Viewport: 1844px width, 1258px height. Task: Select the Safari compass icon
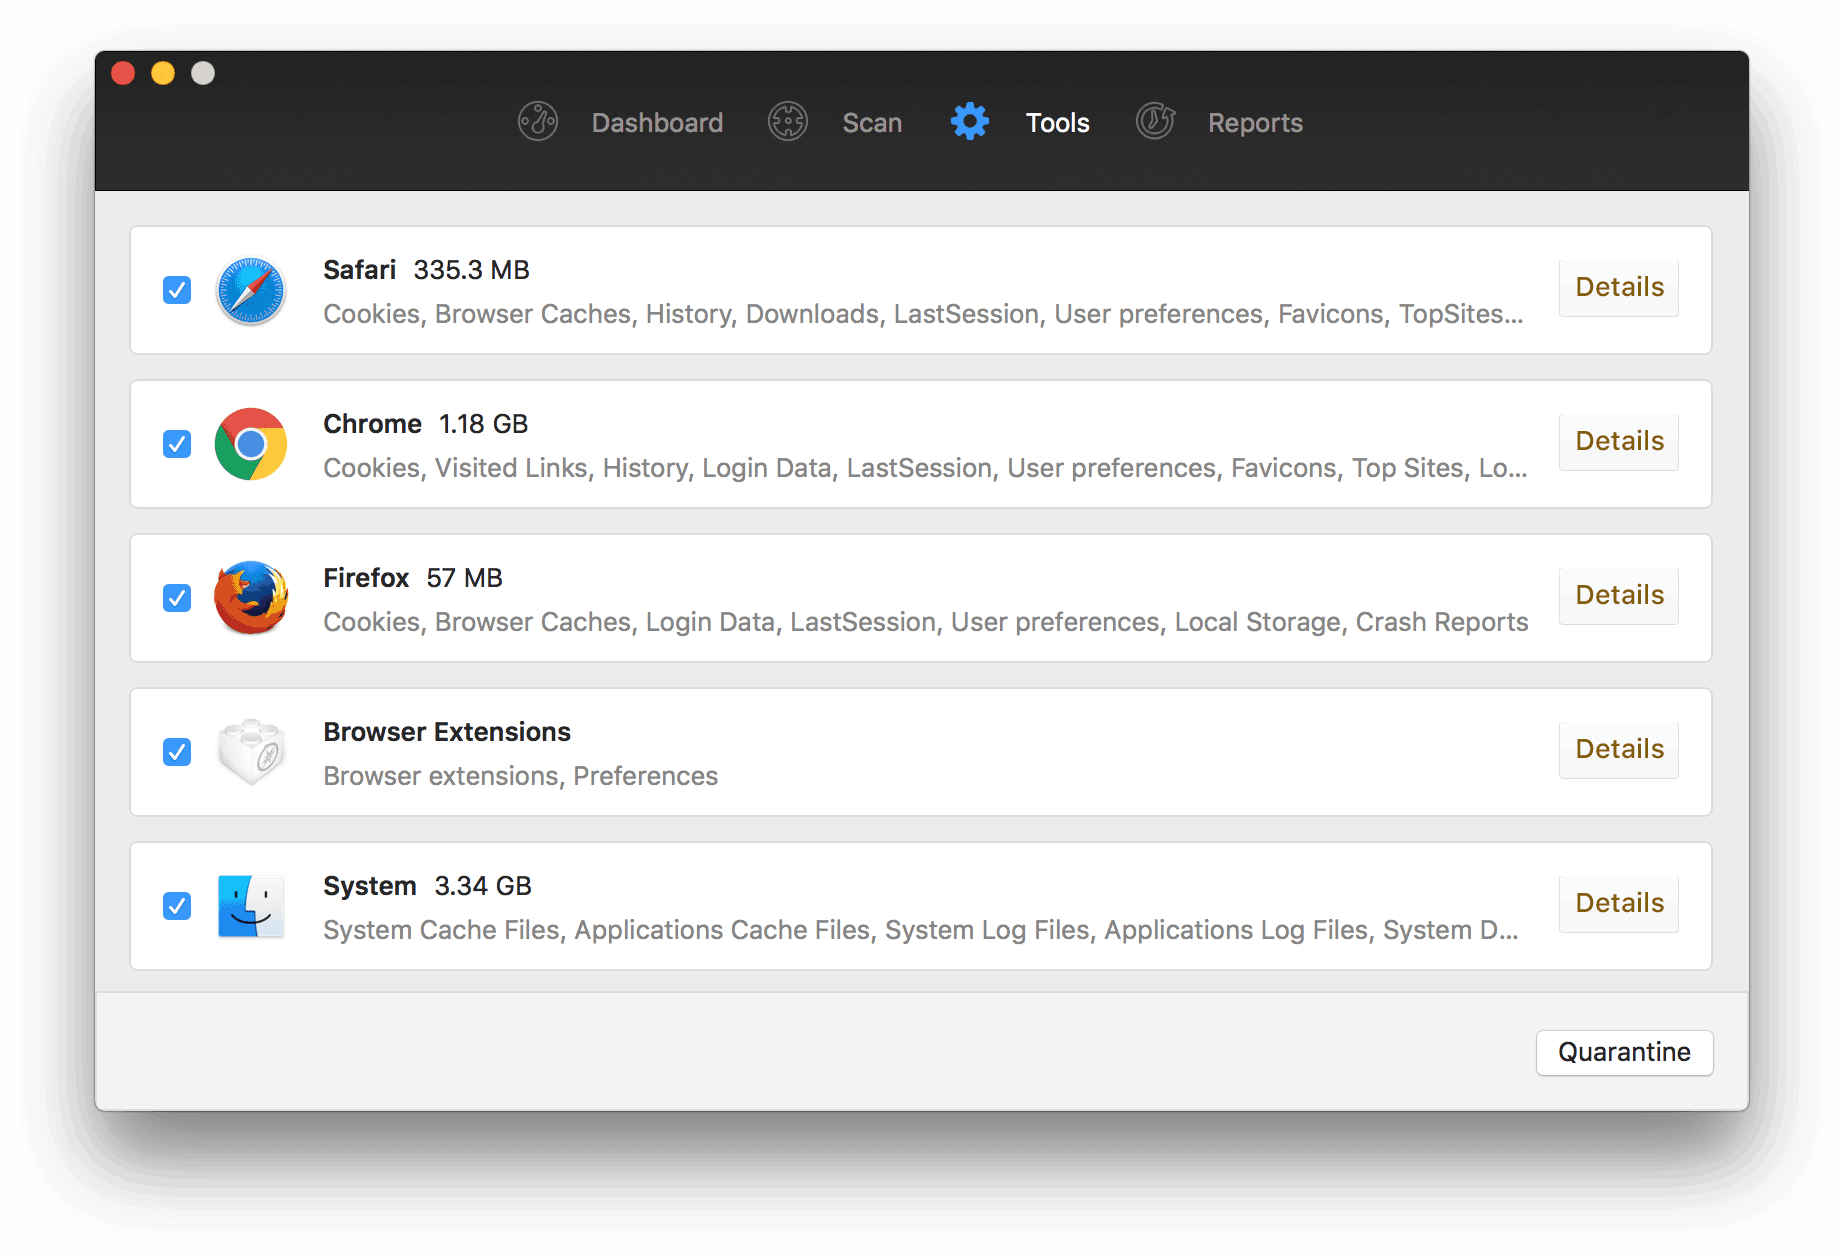251,291
